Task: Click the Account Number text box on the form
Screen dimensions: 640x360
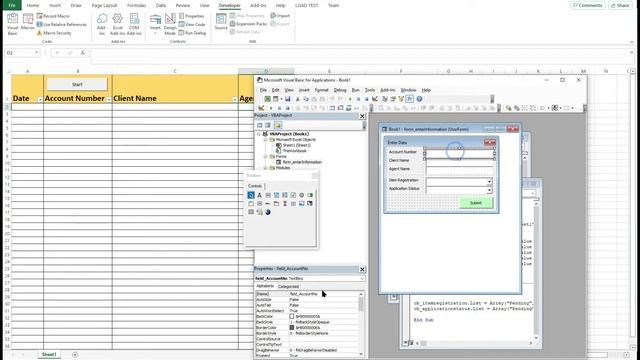Action: pos(460,153)
